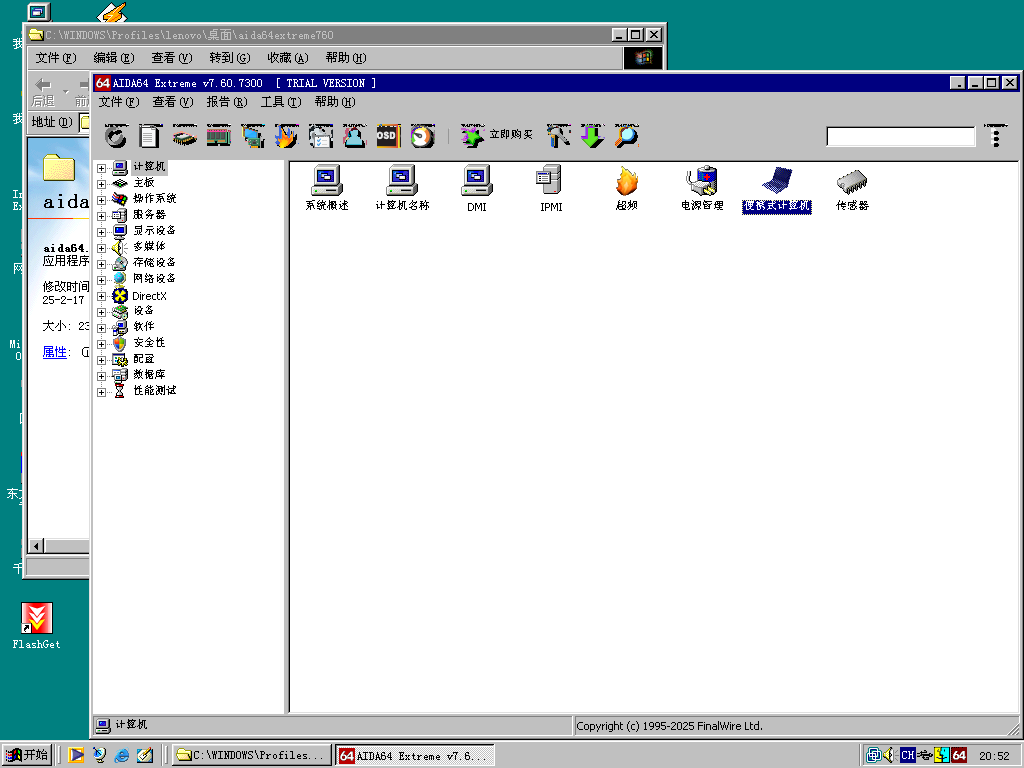Viewport: 1024px width, 768px height.
Task: Click the 属性 link in the Explorer window
Action: point(55,352)
